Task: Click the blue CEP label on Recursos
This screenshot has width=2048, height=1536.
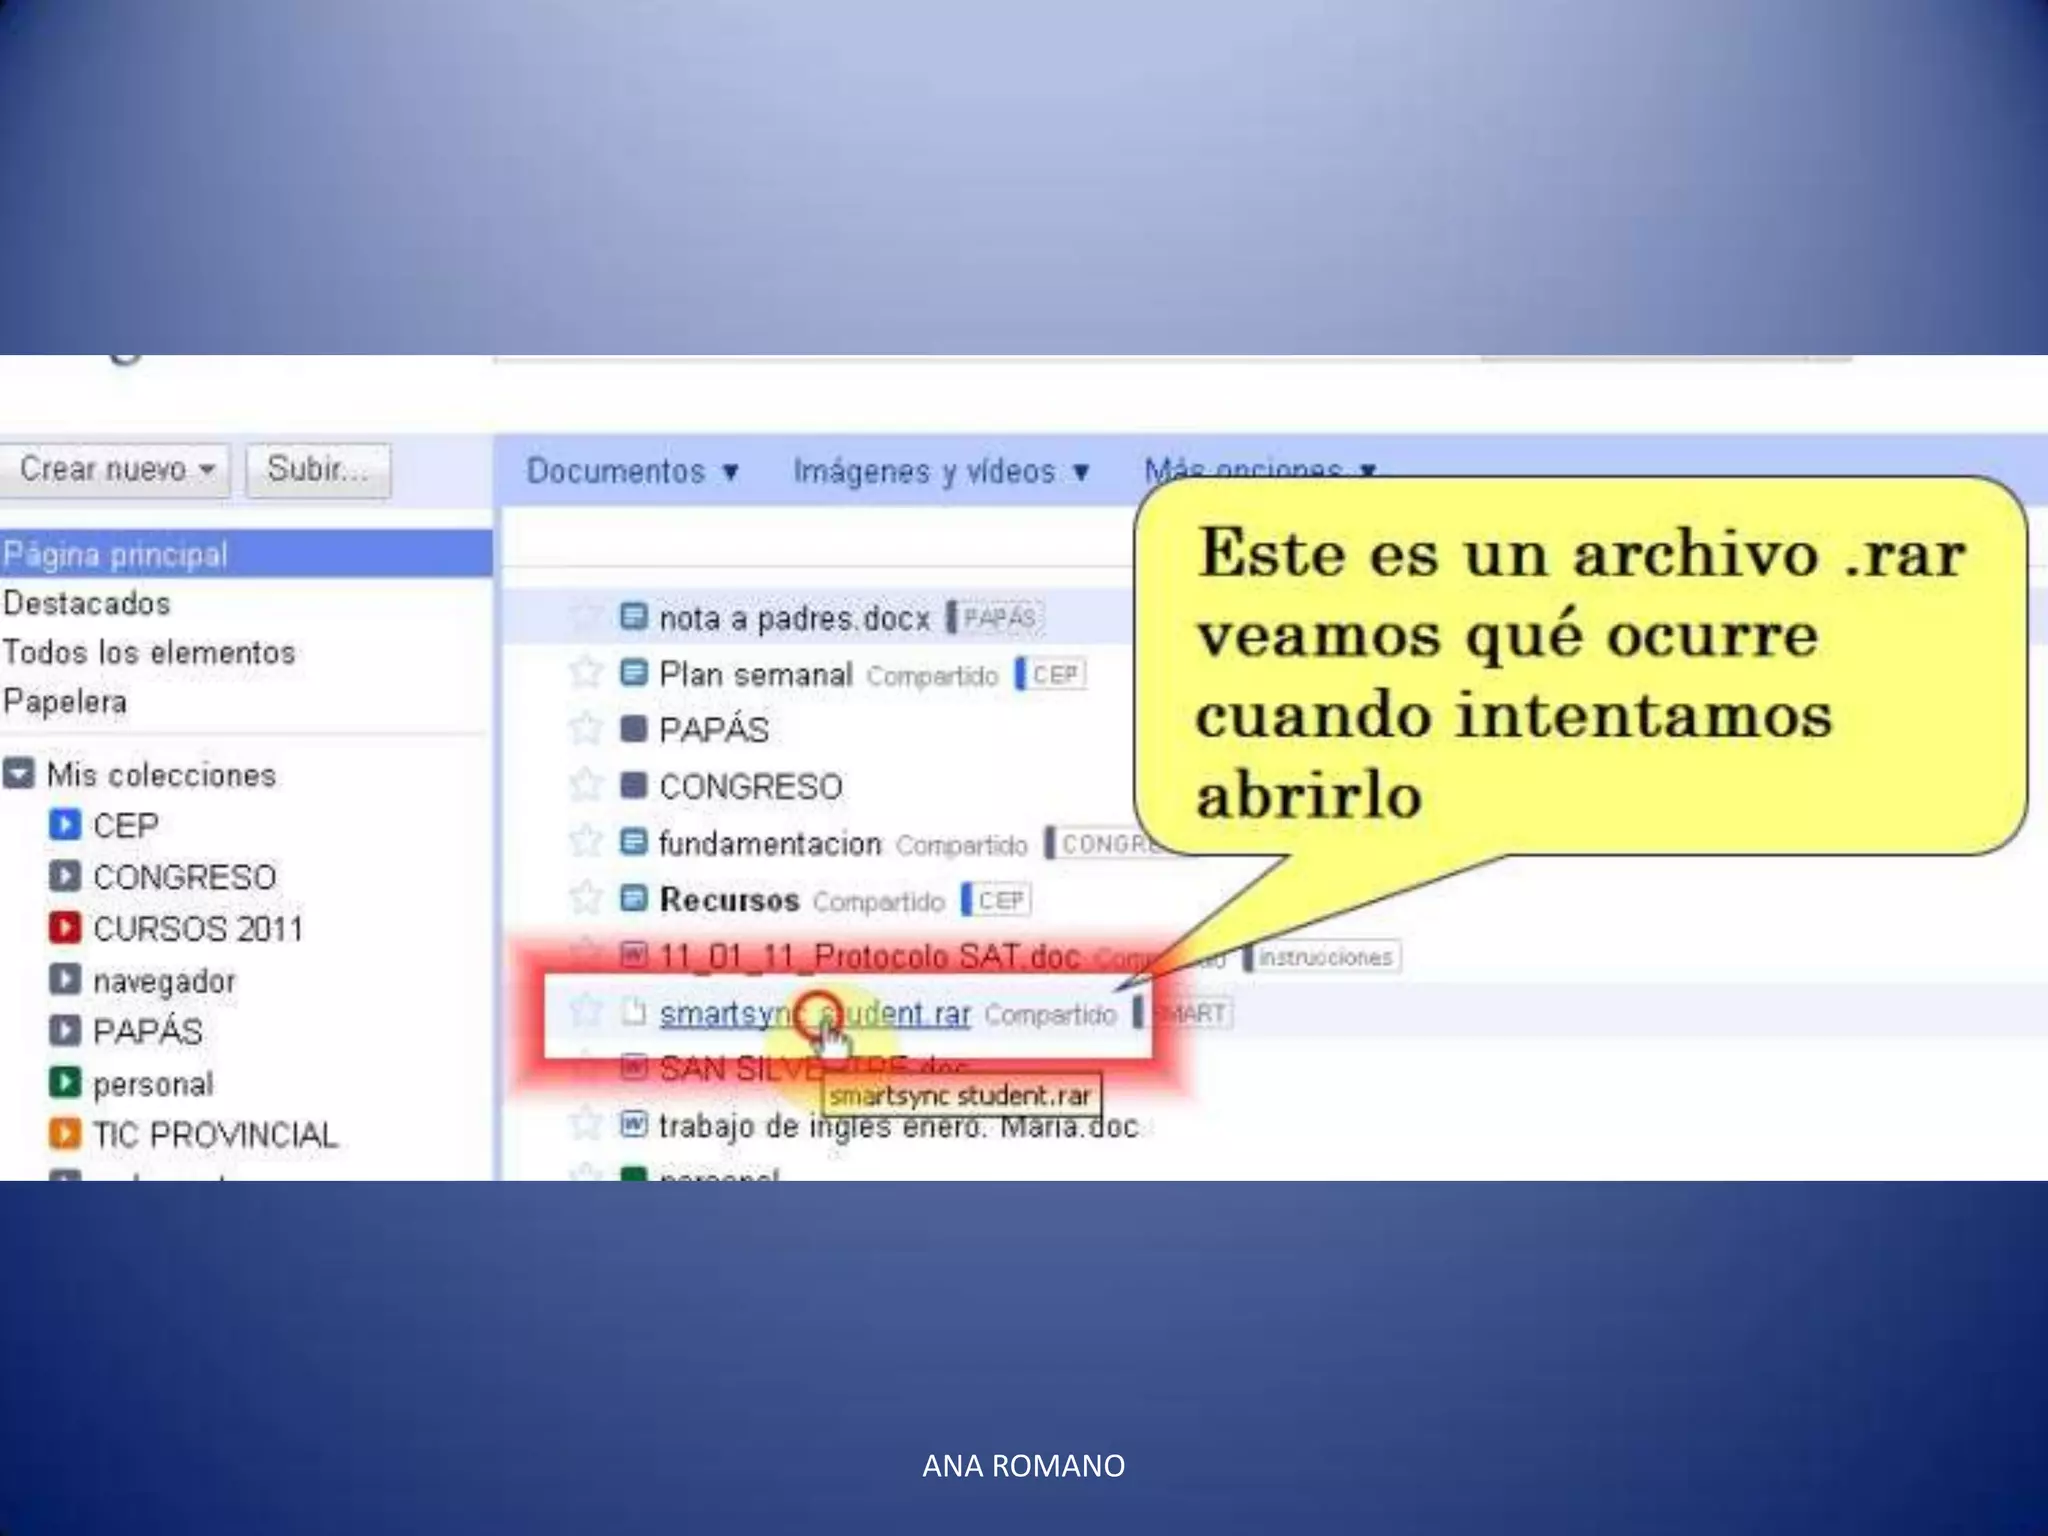Action: [1000, 900]
